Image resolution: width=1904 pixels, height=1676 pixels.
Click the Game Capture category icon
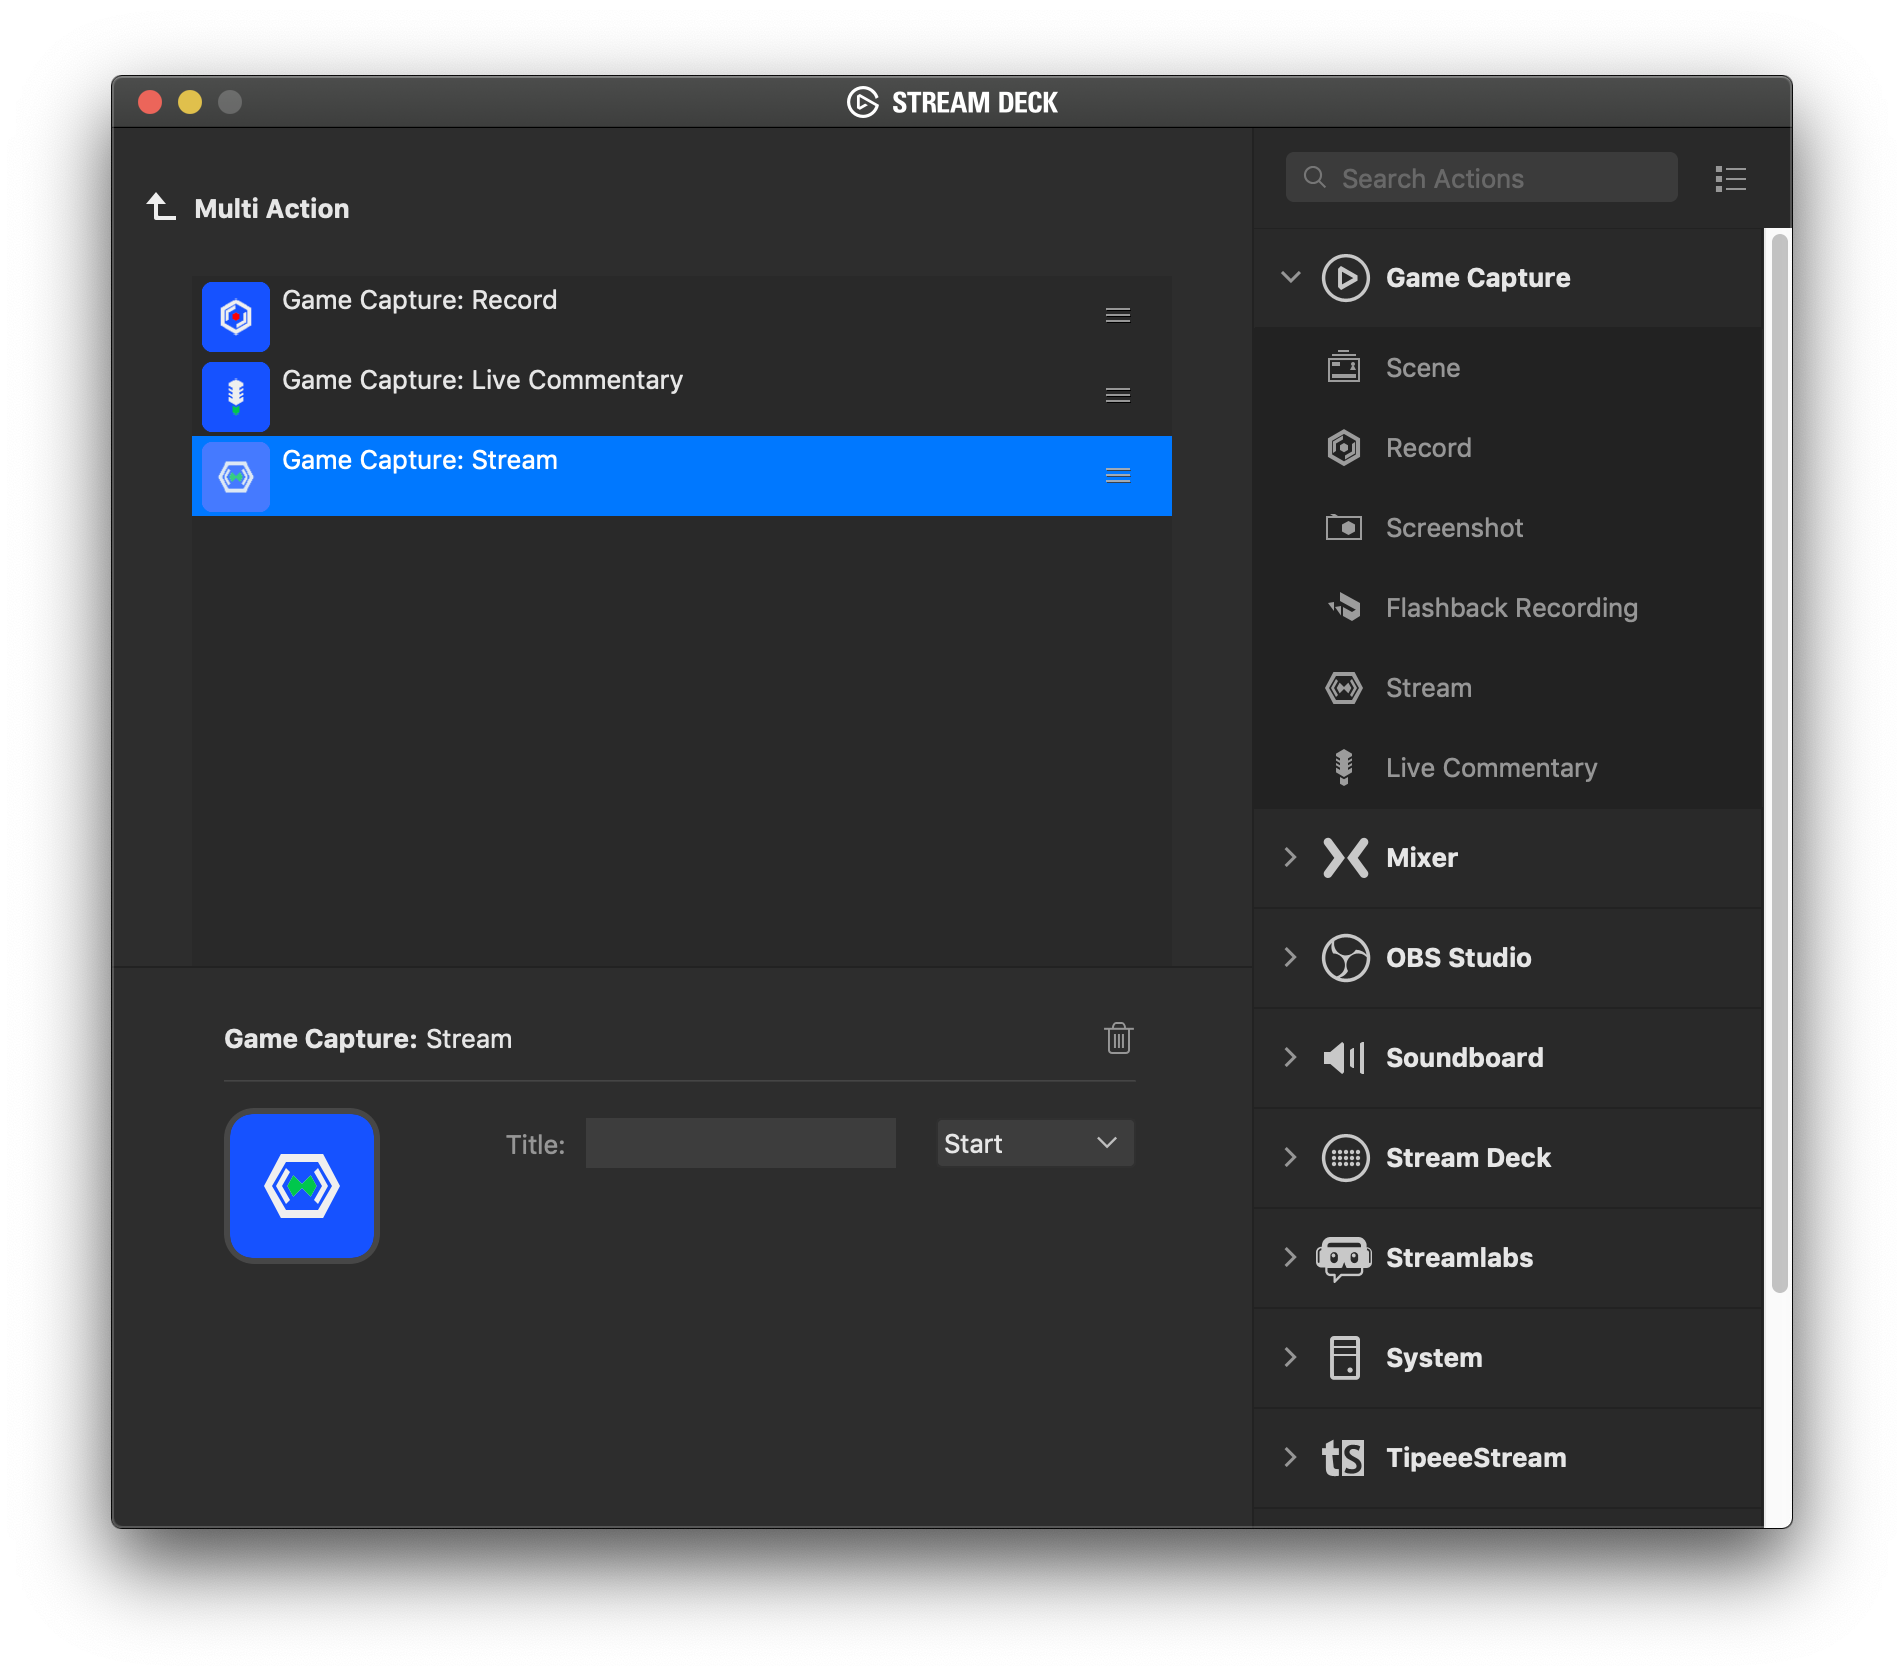1345,277
